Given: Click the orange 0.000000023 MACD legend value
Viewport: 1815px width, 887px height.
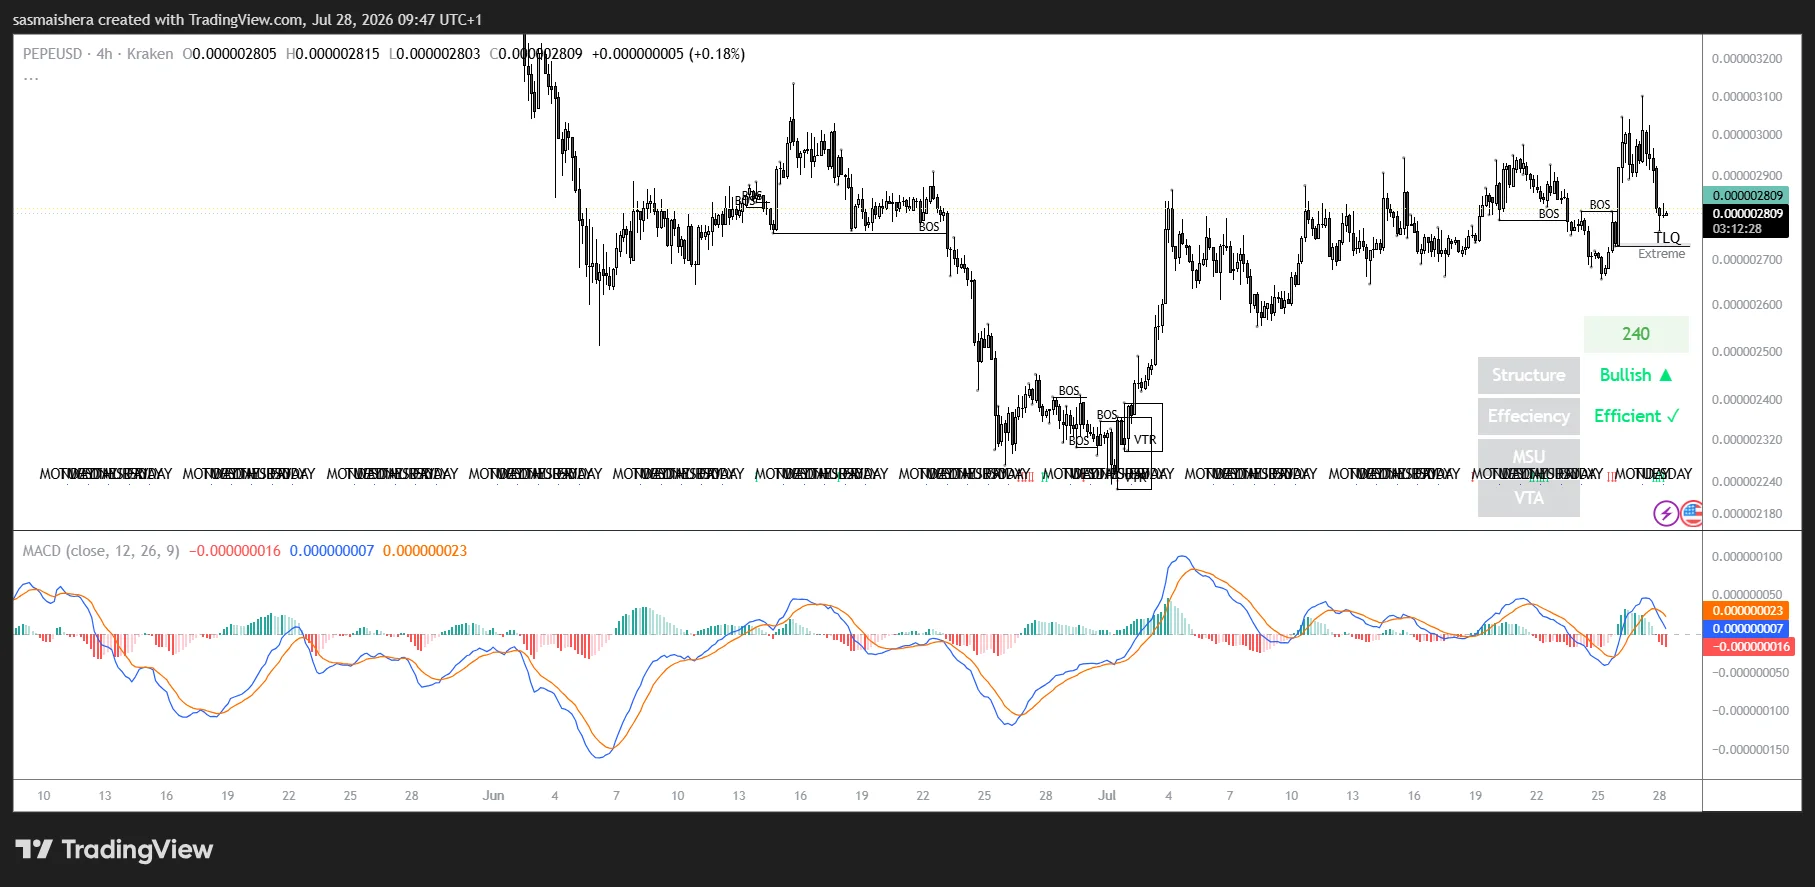Looking at the screenshot, I should [x=425, y=551].
